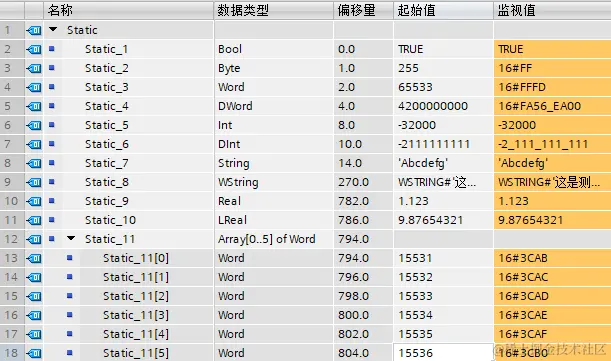The width and height of the screenshot is (611, 361).
Task: Click the 名称 column header
Action: (x=129, y=10)
